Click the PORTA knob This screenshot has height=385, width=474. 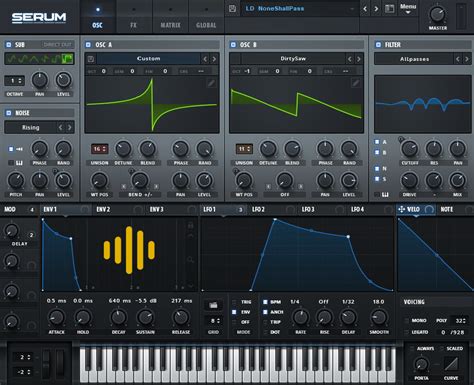coord(421,364)
